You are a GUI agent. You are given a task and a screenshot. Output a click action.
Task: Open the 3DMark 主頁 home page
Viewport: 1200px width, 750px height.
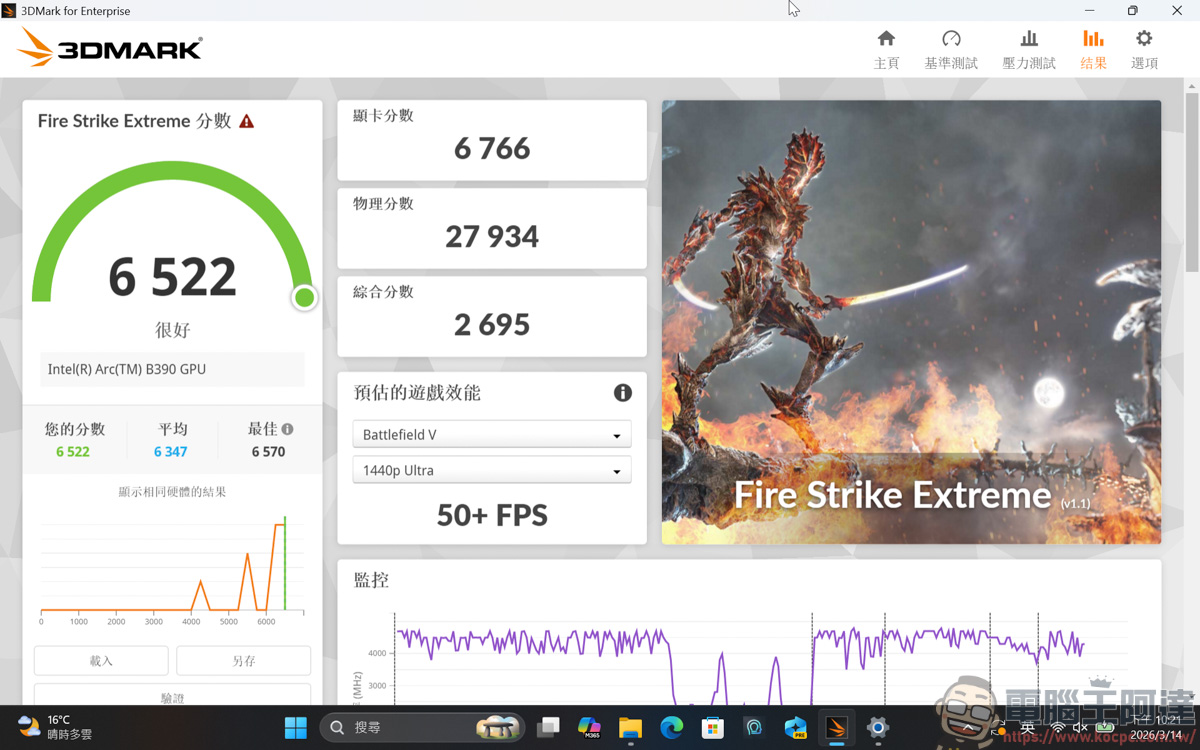pyautogui.click(x=886, y=48)
